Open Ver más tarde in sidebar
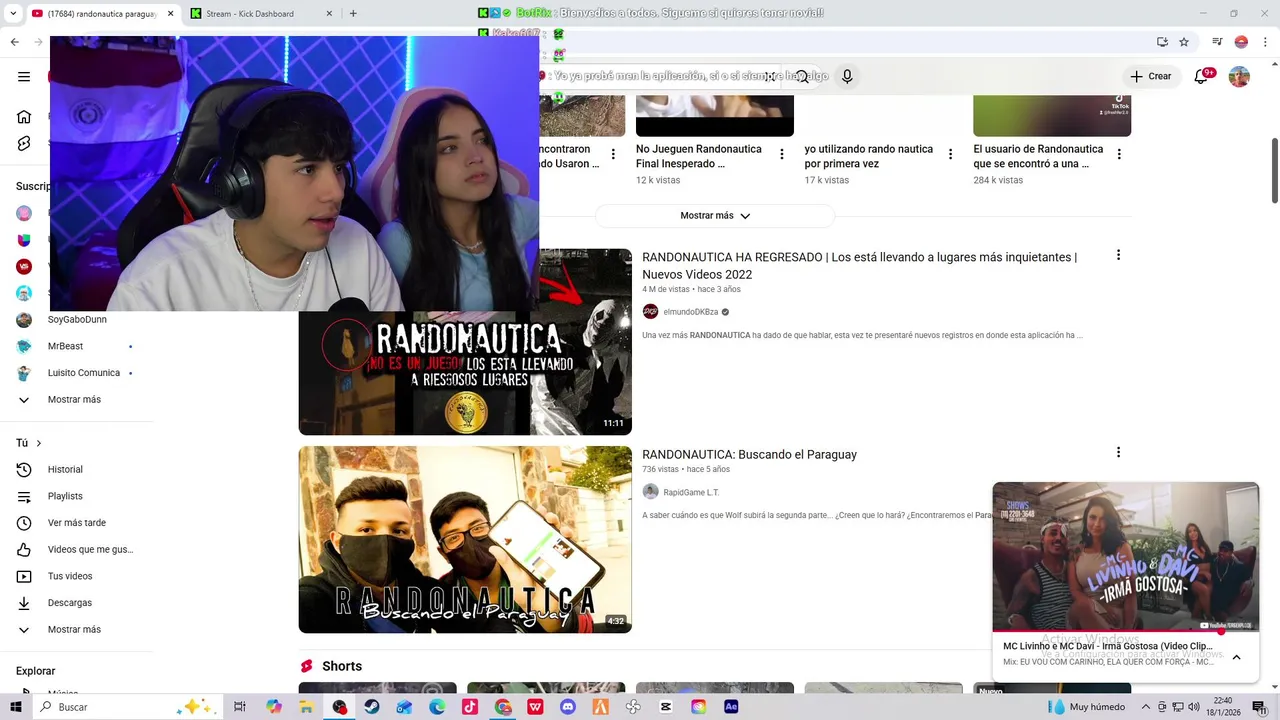 pyautogui.click(x=76, y=523)
